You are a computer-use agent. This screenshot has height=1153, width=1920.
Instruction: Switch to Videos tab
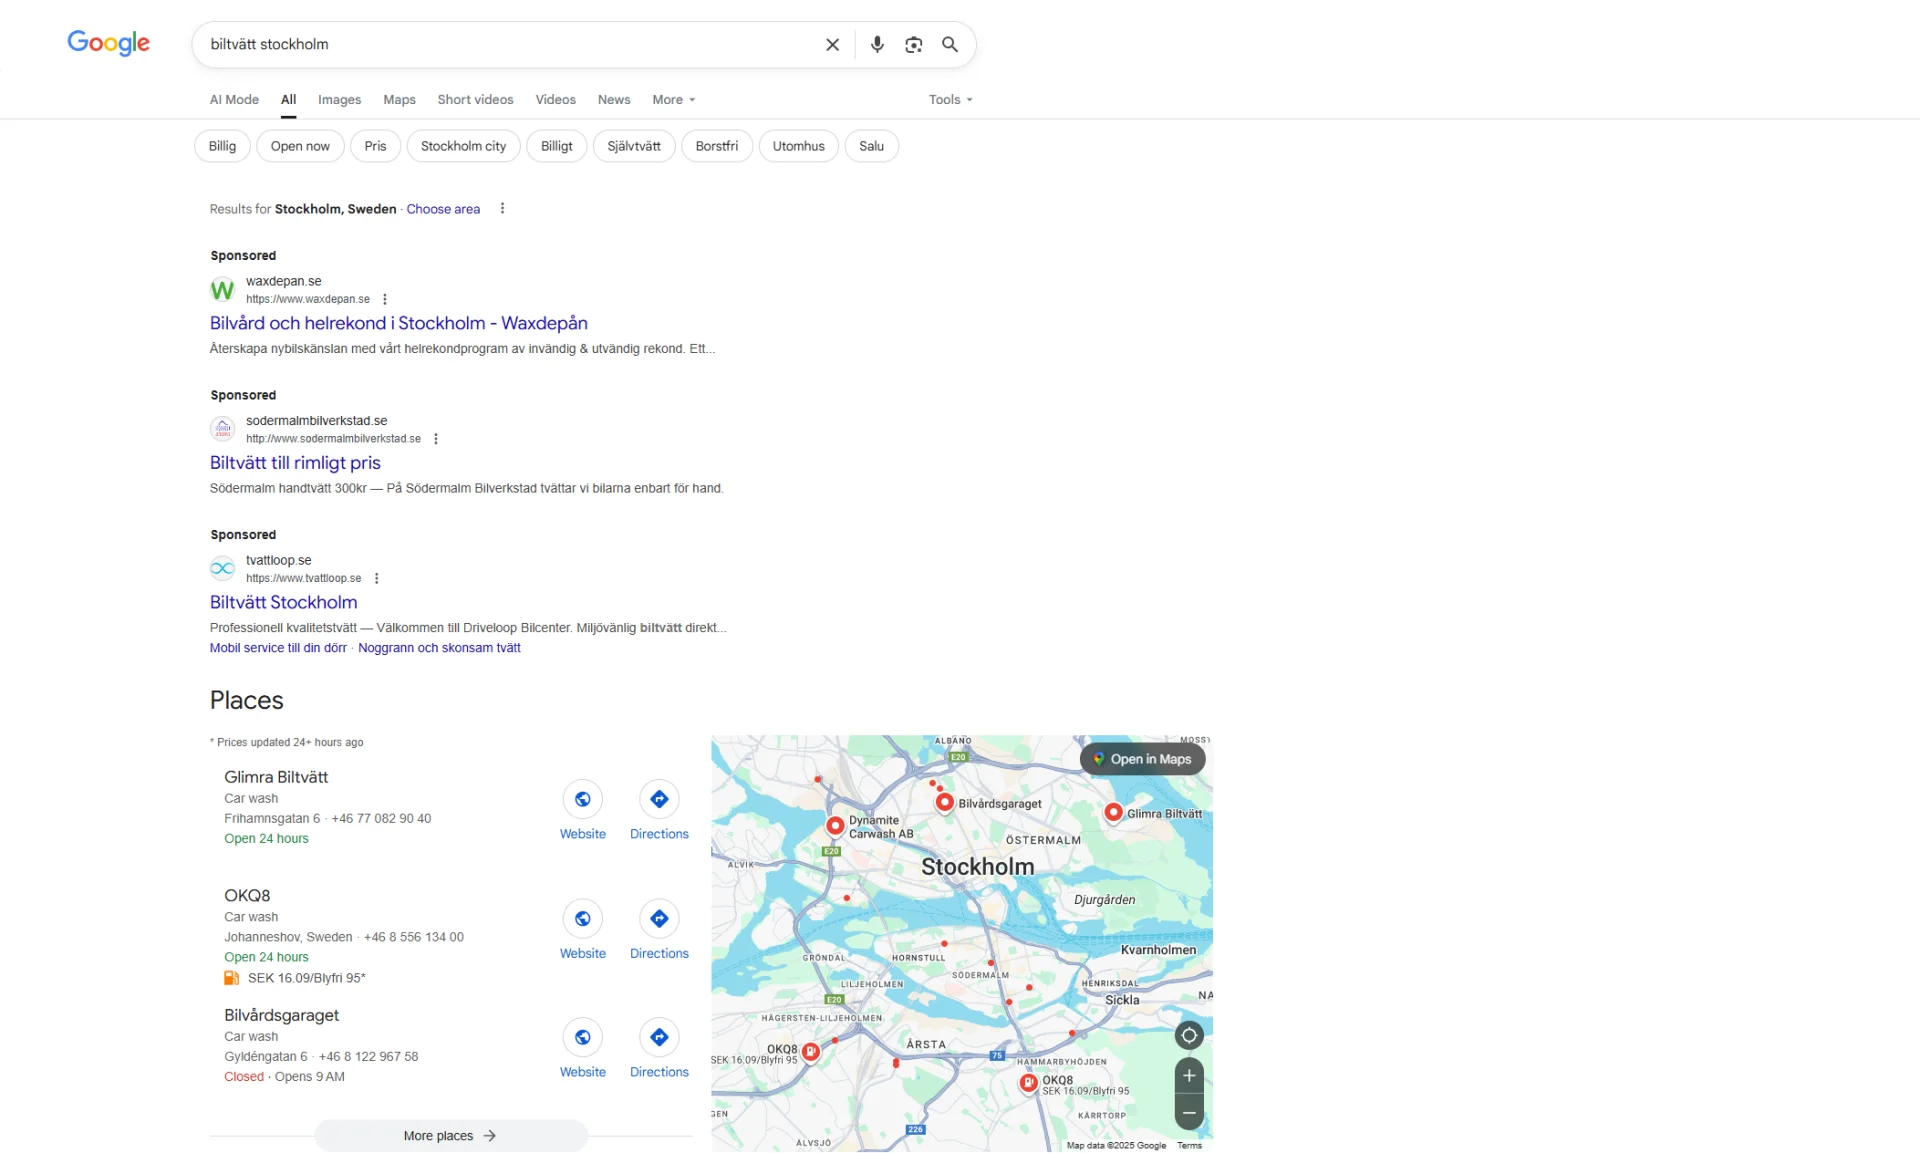pos(555,100)
